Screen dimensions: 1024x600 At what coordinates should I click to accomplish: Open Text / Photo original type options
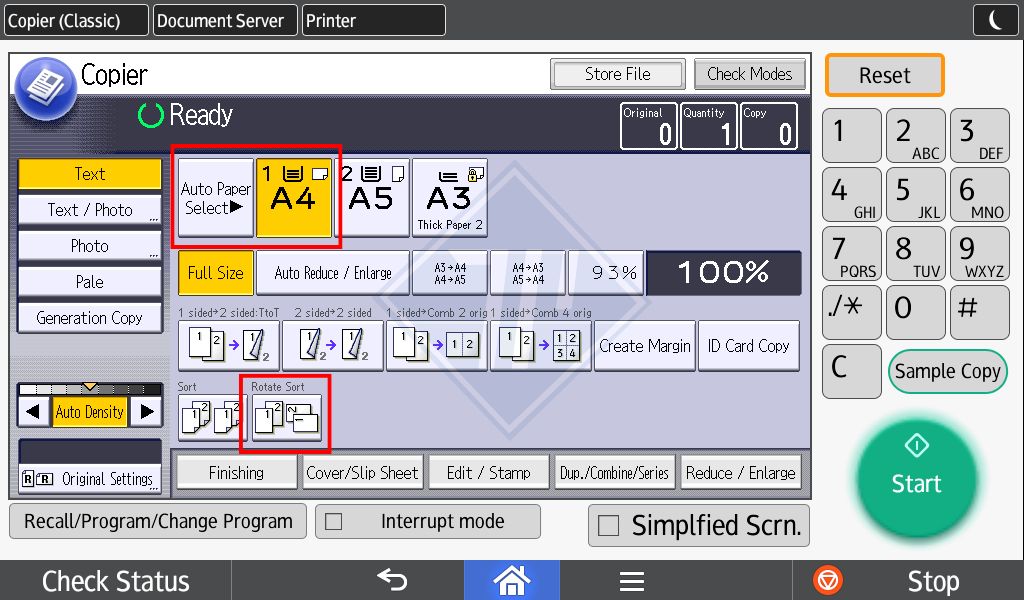89,210
